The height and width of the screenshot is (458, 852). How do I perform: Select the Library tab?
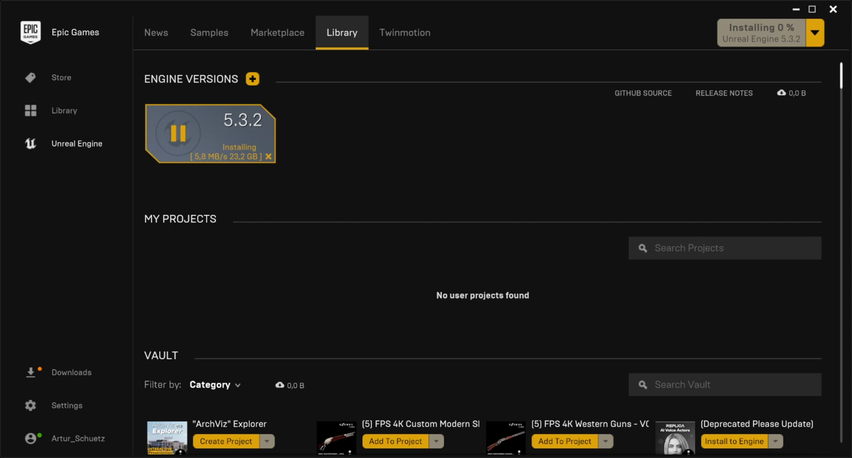coord(342,33)
